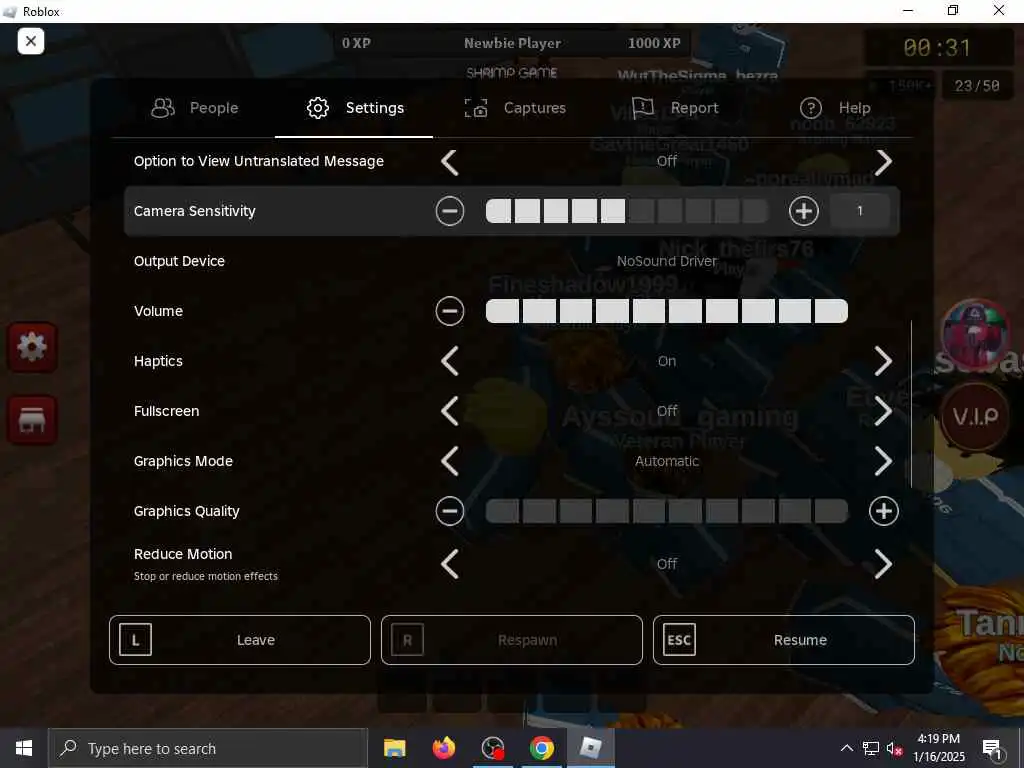Image resolution: width=1024 pixels, height=768 pixels.
Task: Click the Settings panel scrollbar
Action: pyautogui.click(x=911, y=404)
